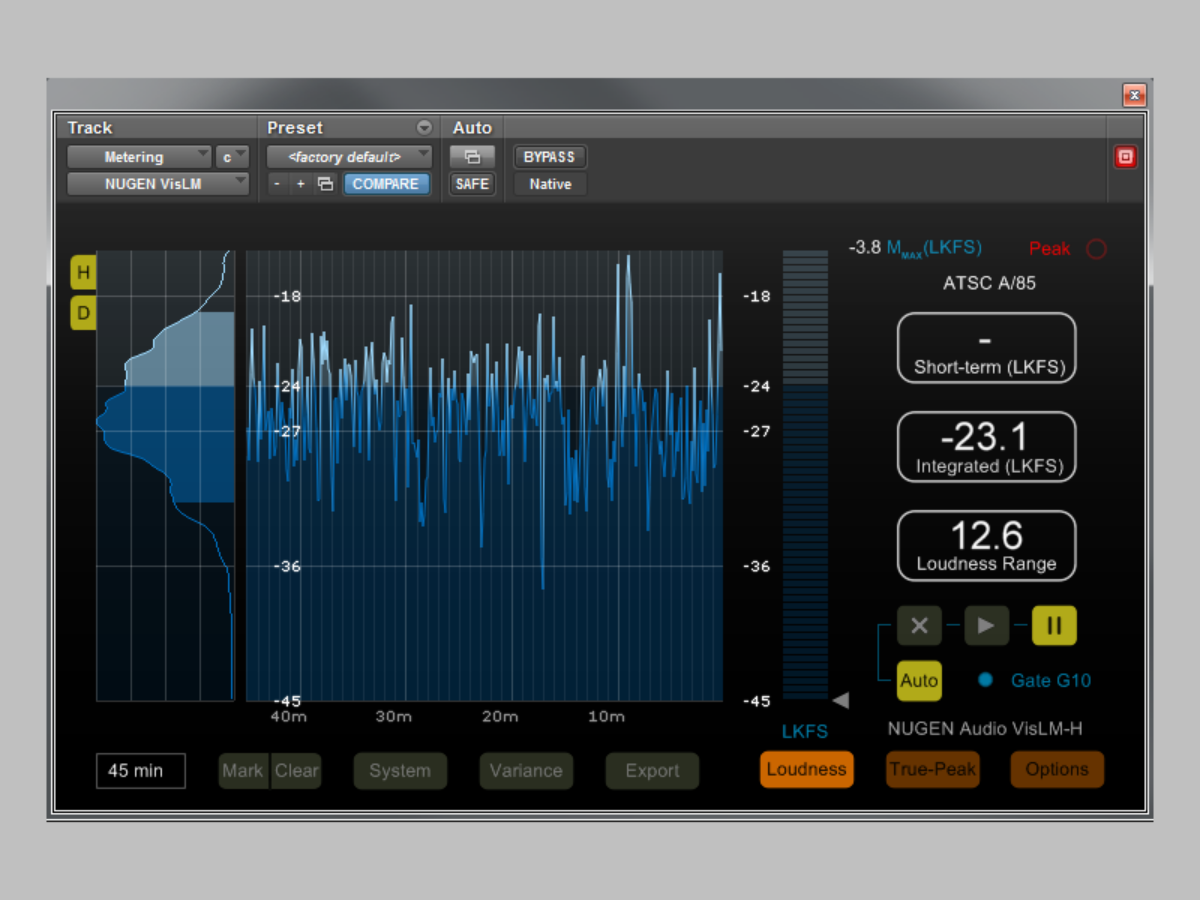Bypass the plugin with BYPASS button

point(550,157)
